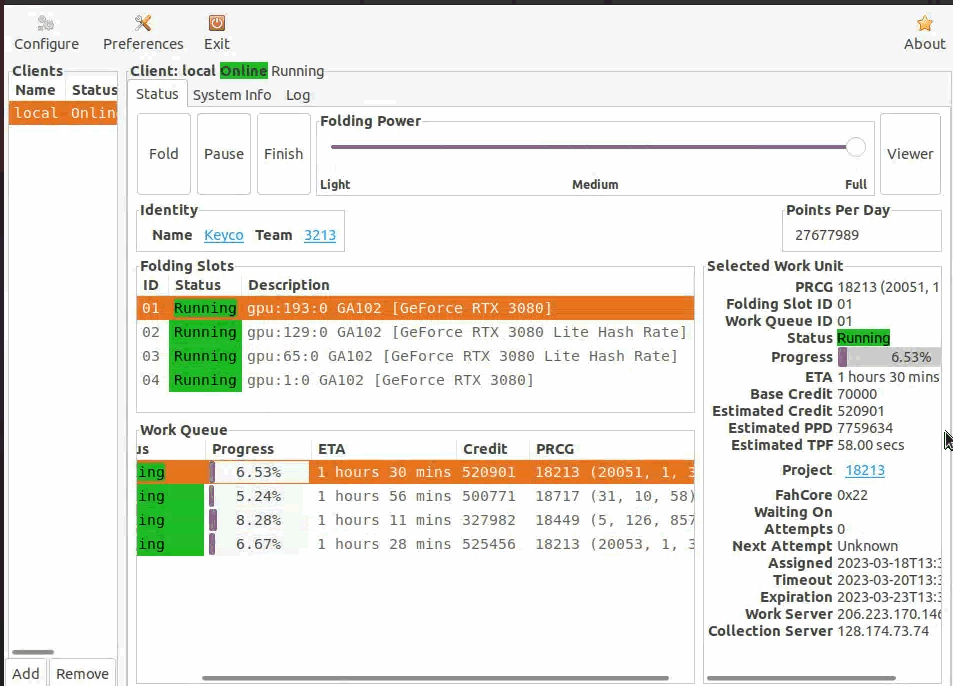953x686 pixels.
Task: Select work queue row with credit 500771
Action: click(x=415, y=496)
